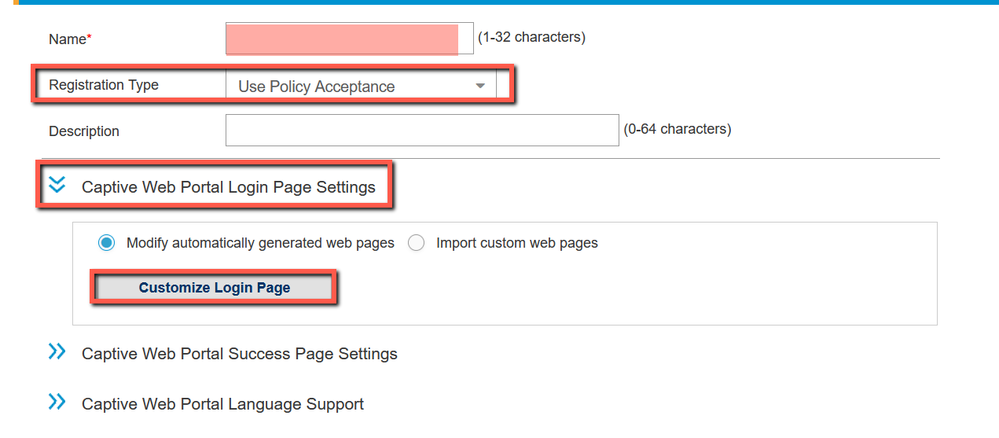Expand Captive Web Portal Language Support
Image resolution: width=999 pixels, height=438 pixels.
point(222,404)
